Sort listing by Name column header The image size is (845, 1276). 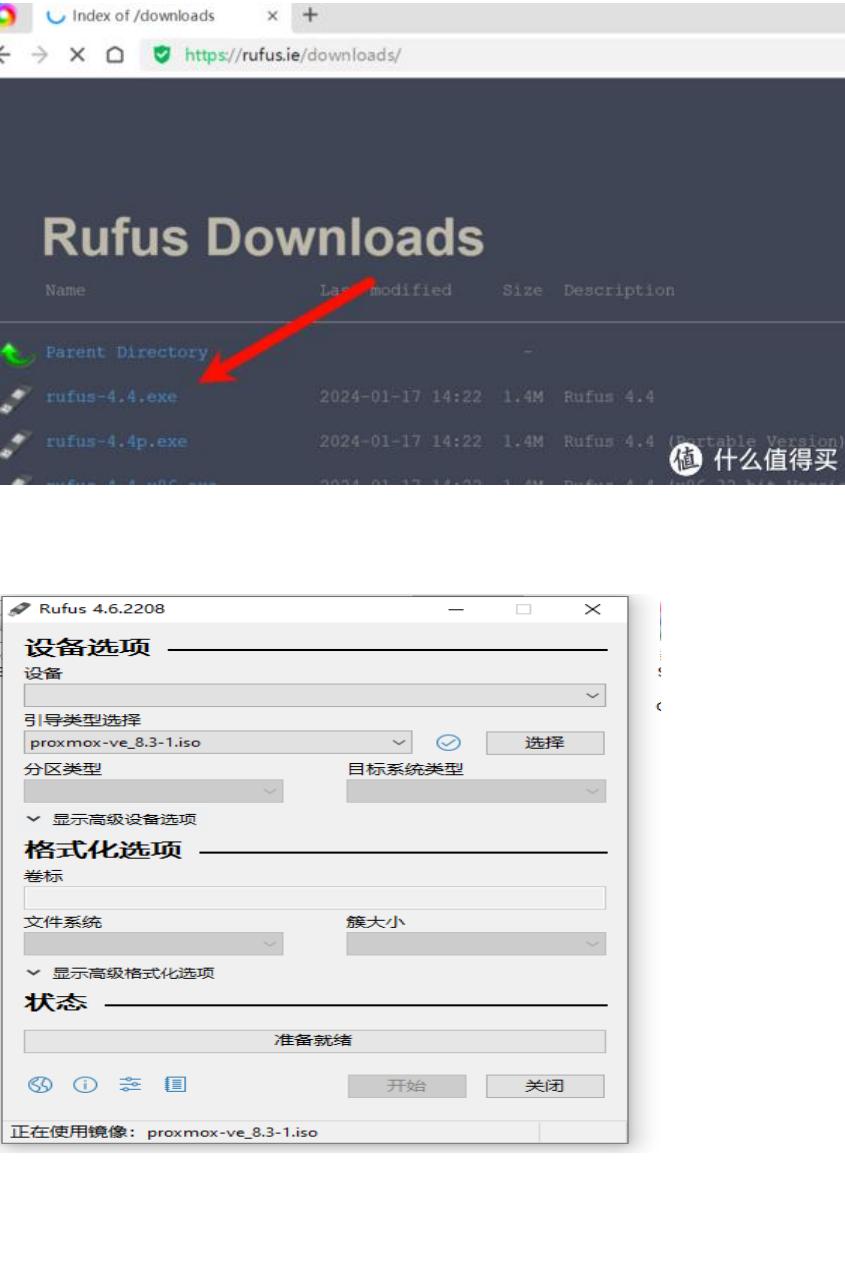point(65,290)
